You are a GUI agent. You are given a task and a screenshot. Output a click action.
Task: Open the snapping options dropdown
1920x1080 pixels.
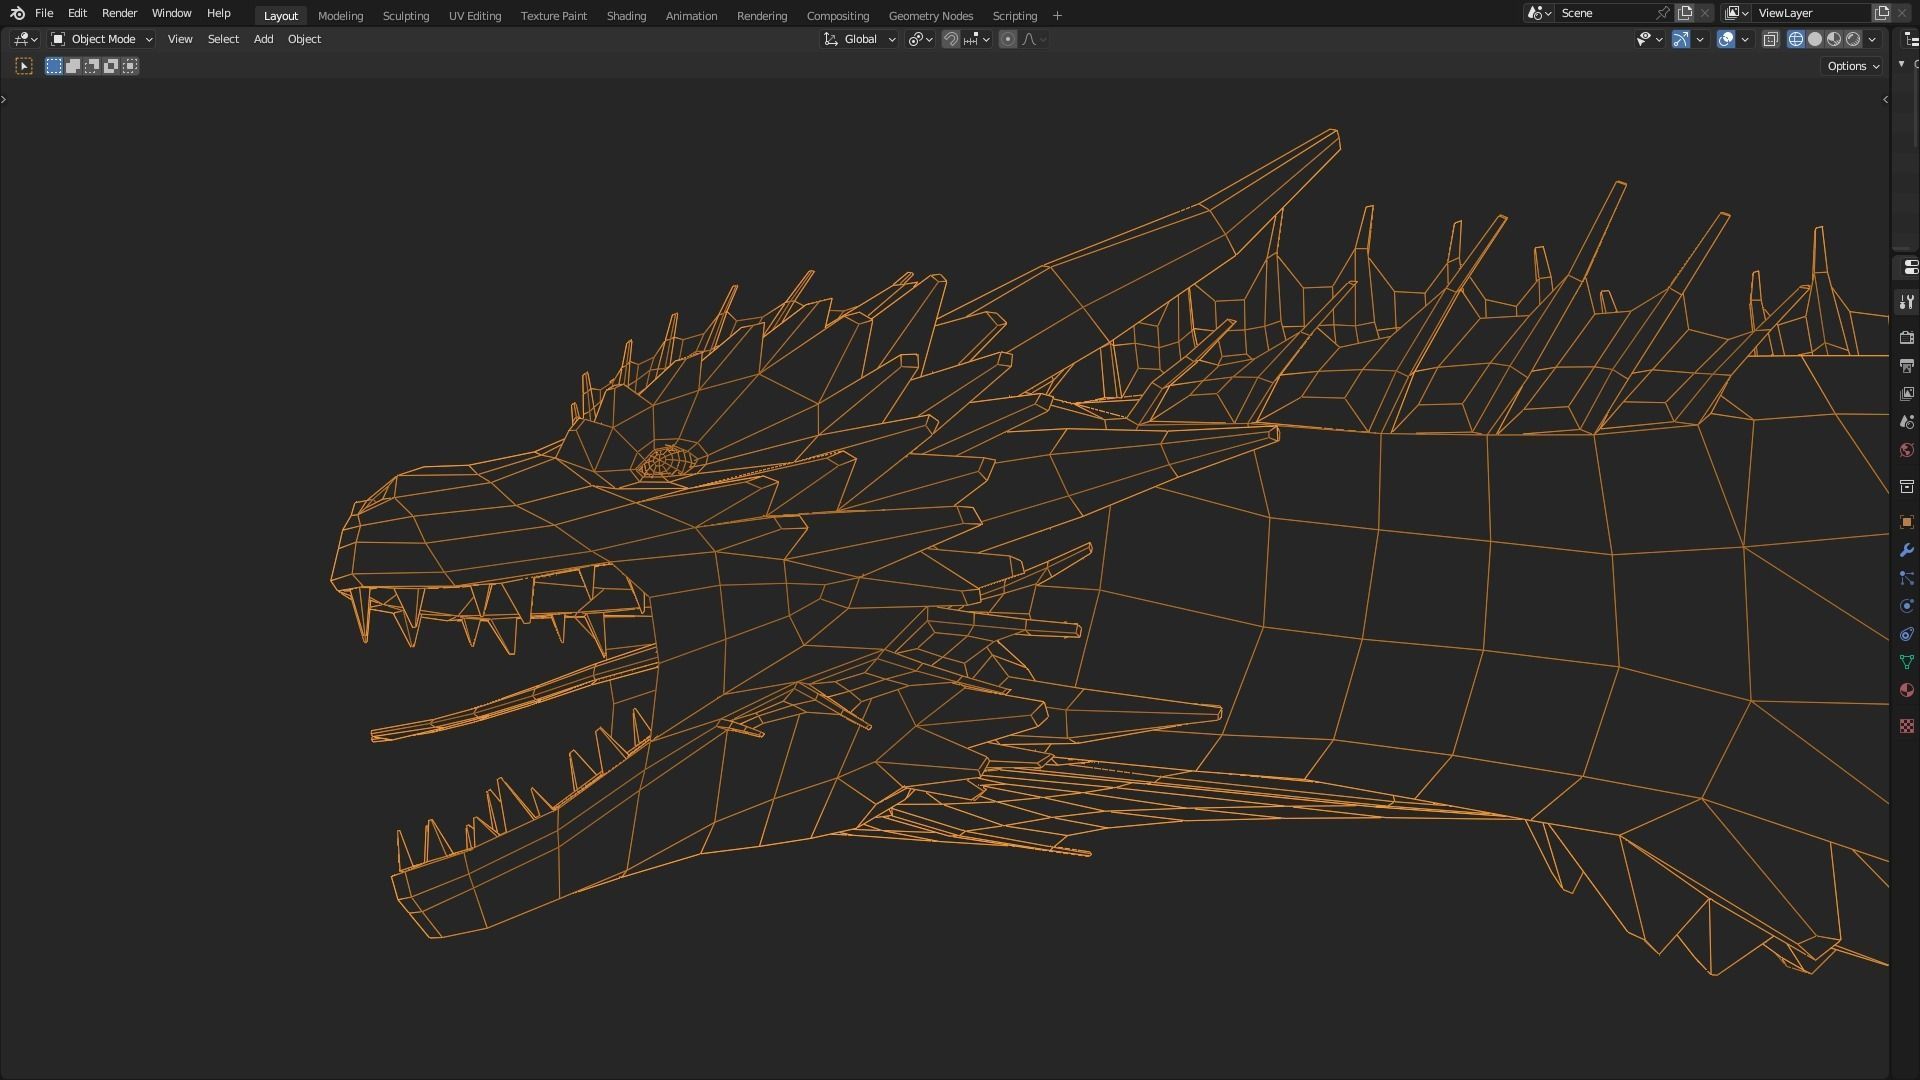pyautogui.click(x=976, y=39)
